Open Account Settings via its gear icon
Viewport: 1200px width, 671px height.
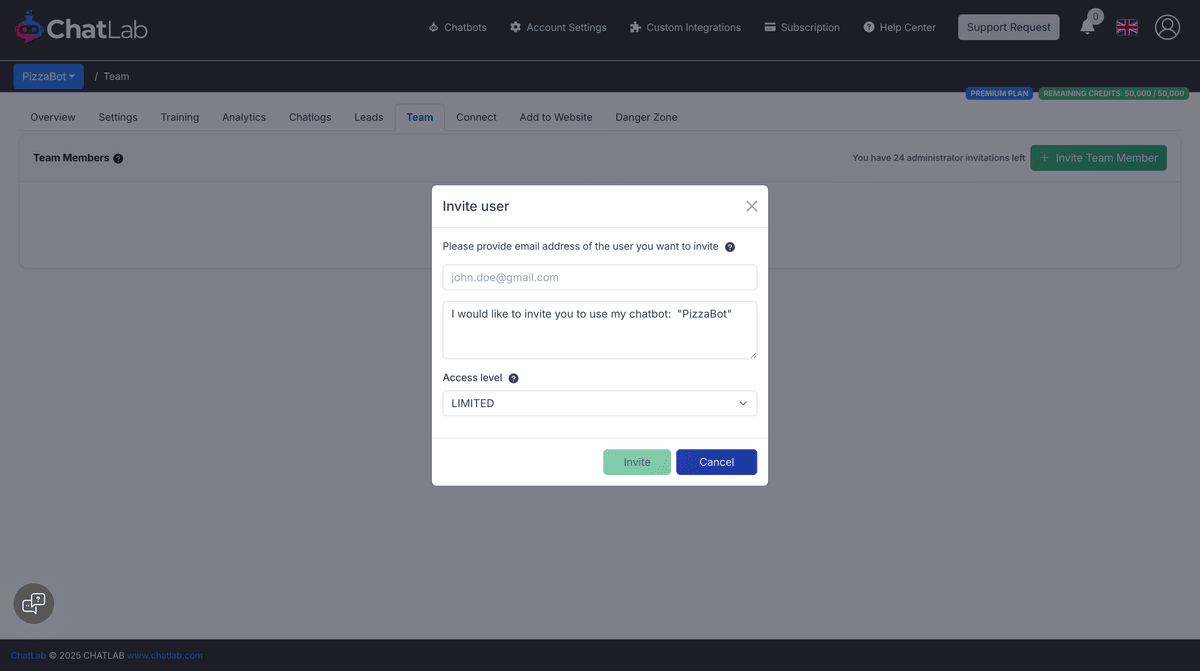(x=514, y=27)
